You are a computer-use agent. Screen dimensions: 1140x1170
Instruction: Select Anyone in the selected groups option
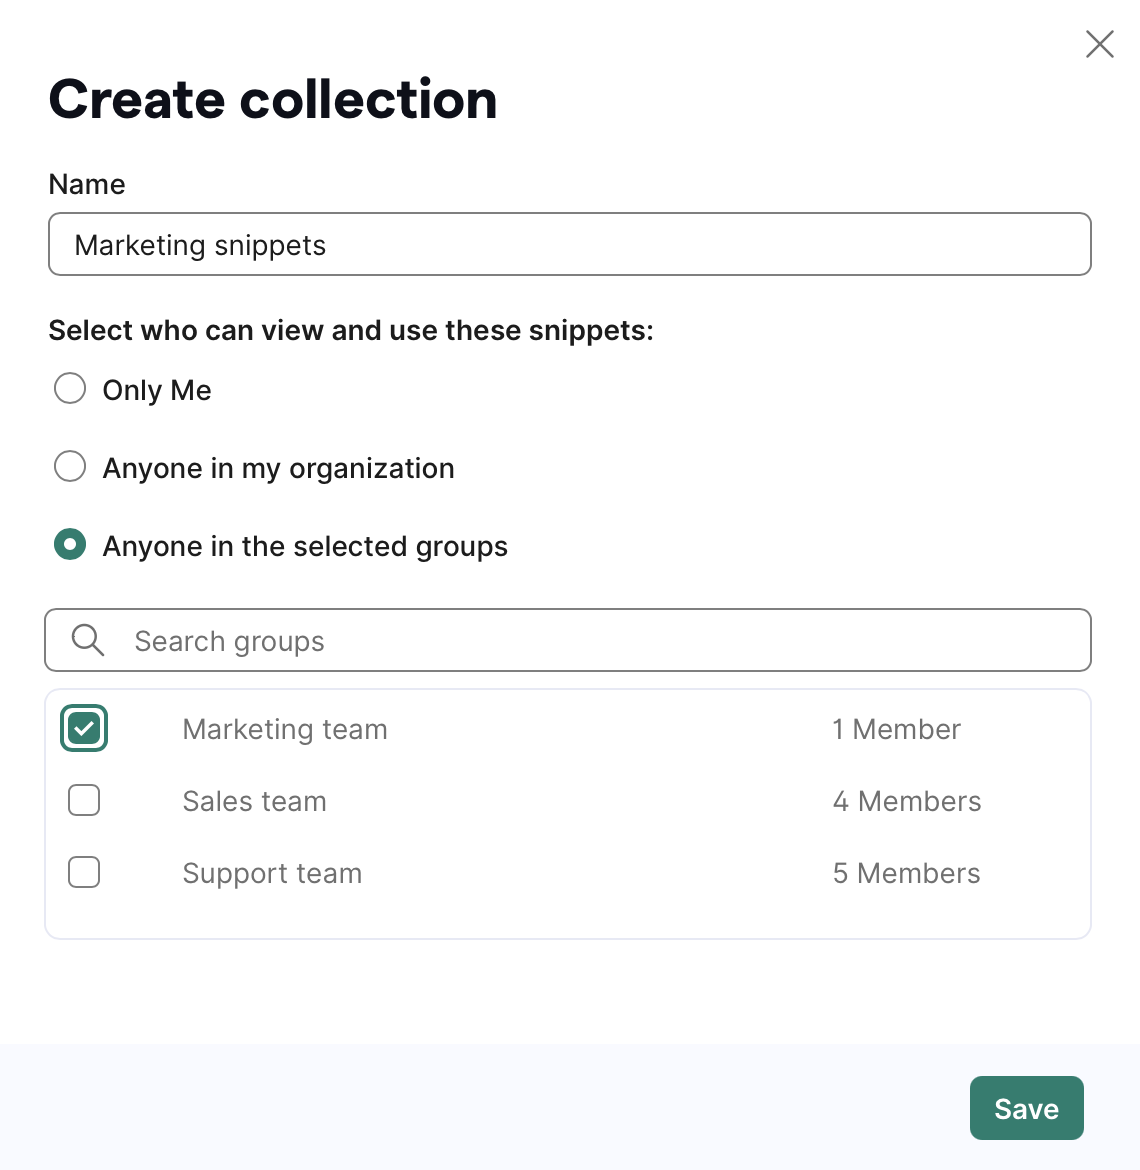coord(70,544)
